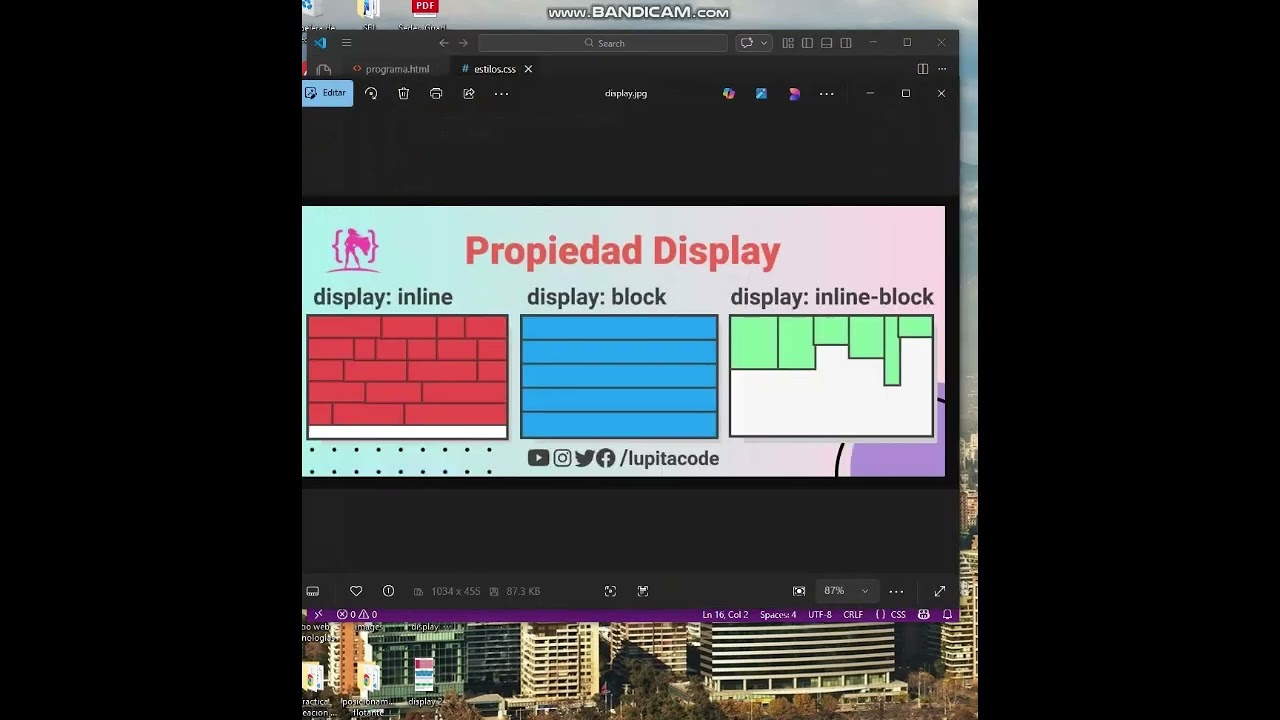The width and height of the screenshot is (1280, 720).
Task: Open more options in Photos bottom bar
Action: click(897, 591)
